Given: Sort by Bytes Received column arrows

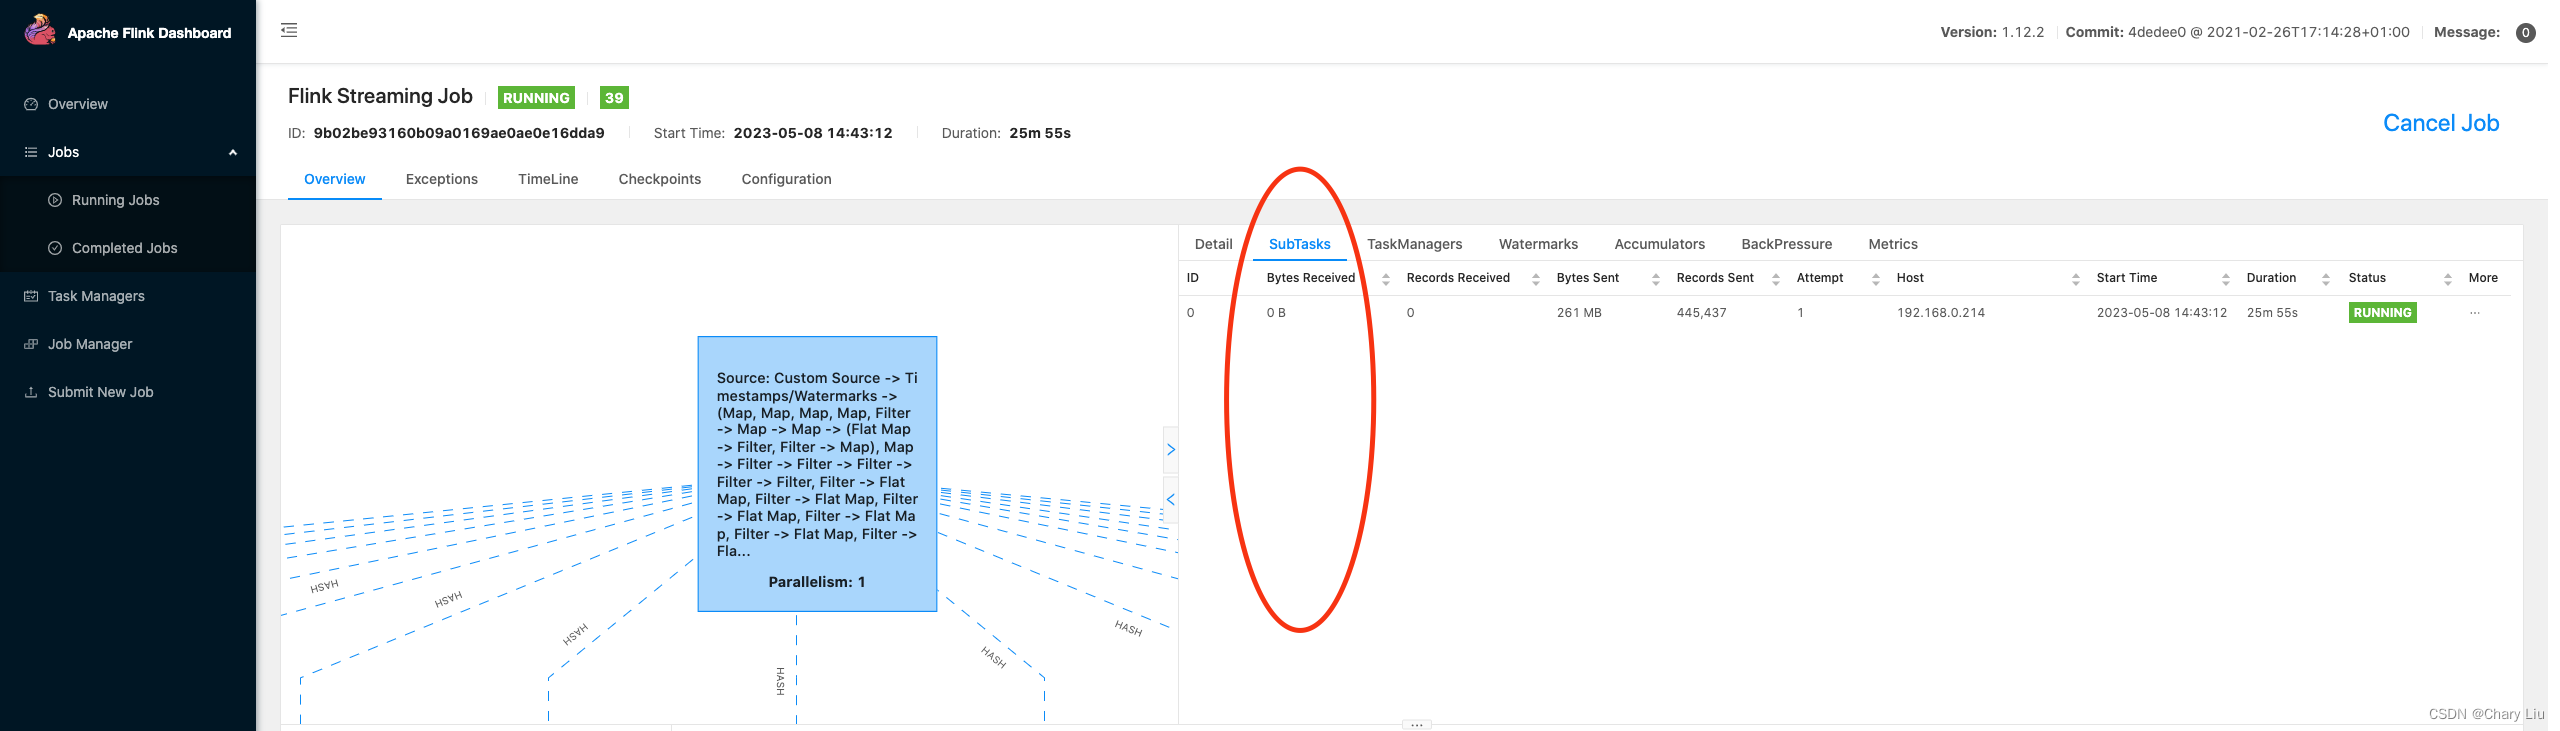Looking at the screenshot, I should (1386, 279).
